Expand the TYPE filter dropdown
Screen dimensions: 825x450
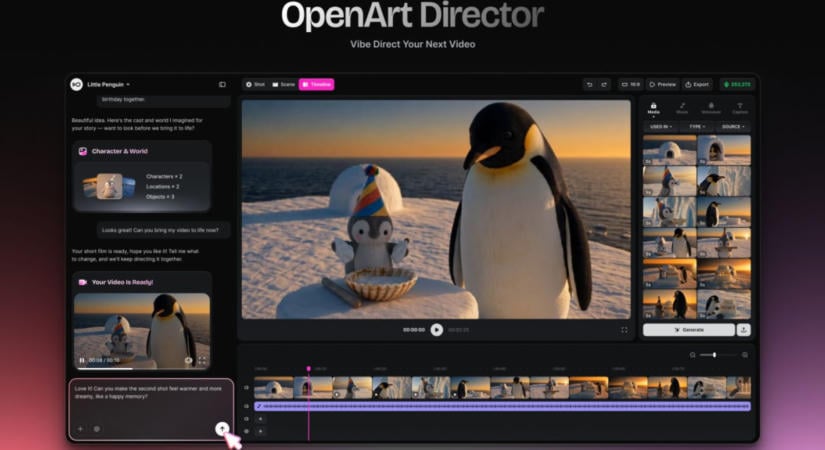tap(697, 127)
